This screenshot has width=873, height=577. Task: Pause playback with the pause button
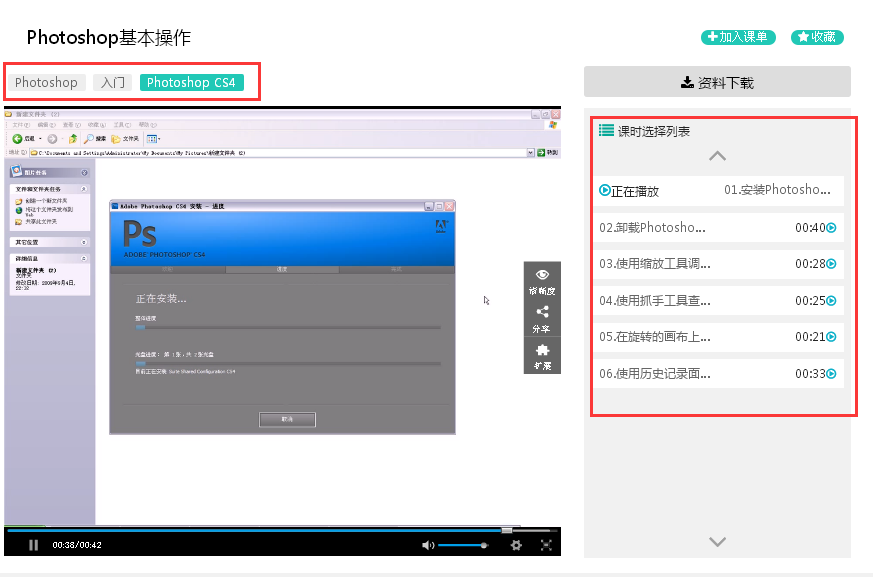pos(33,544)
